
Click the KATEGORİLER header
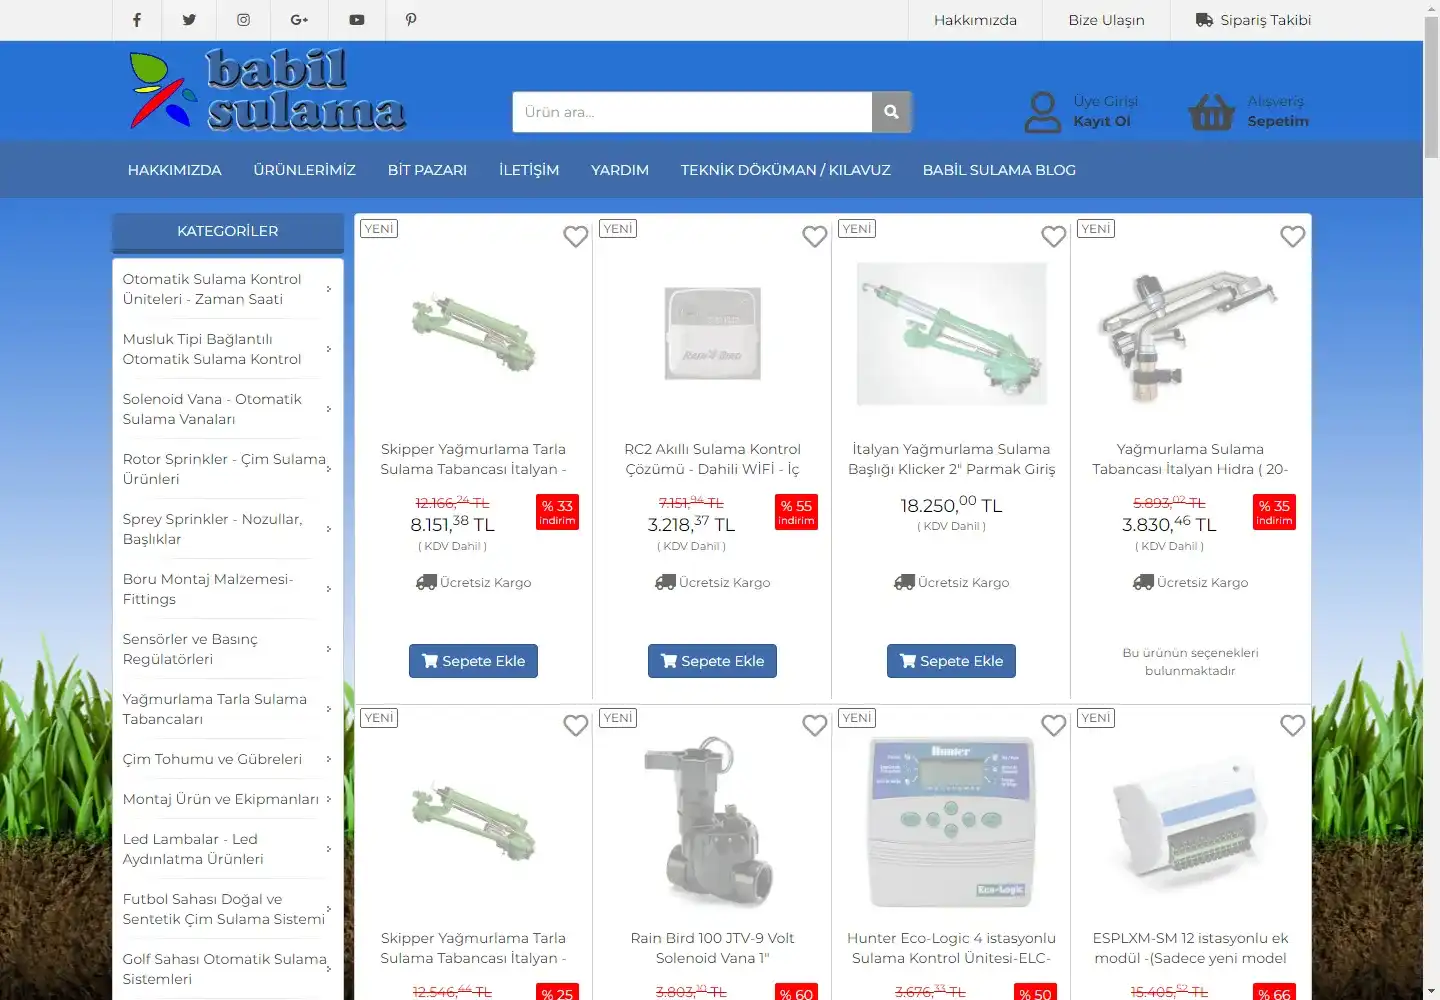(227, 231)
